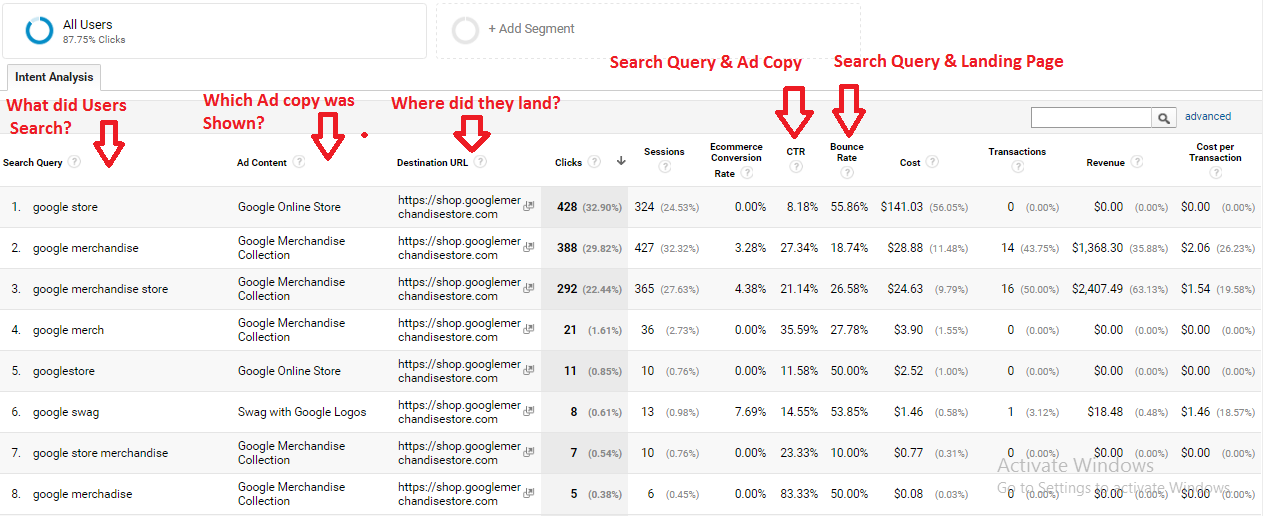Click ad content 'Swag with Google Logos'
The image size is (1263, 516).
click(x=302, y=412)
